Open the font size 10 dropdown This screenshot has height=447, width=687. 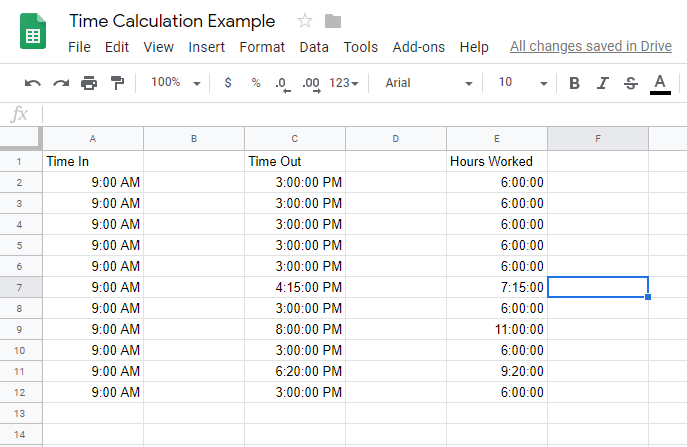[523, 83]
